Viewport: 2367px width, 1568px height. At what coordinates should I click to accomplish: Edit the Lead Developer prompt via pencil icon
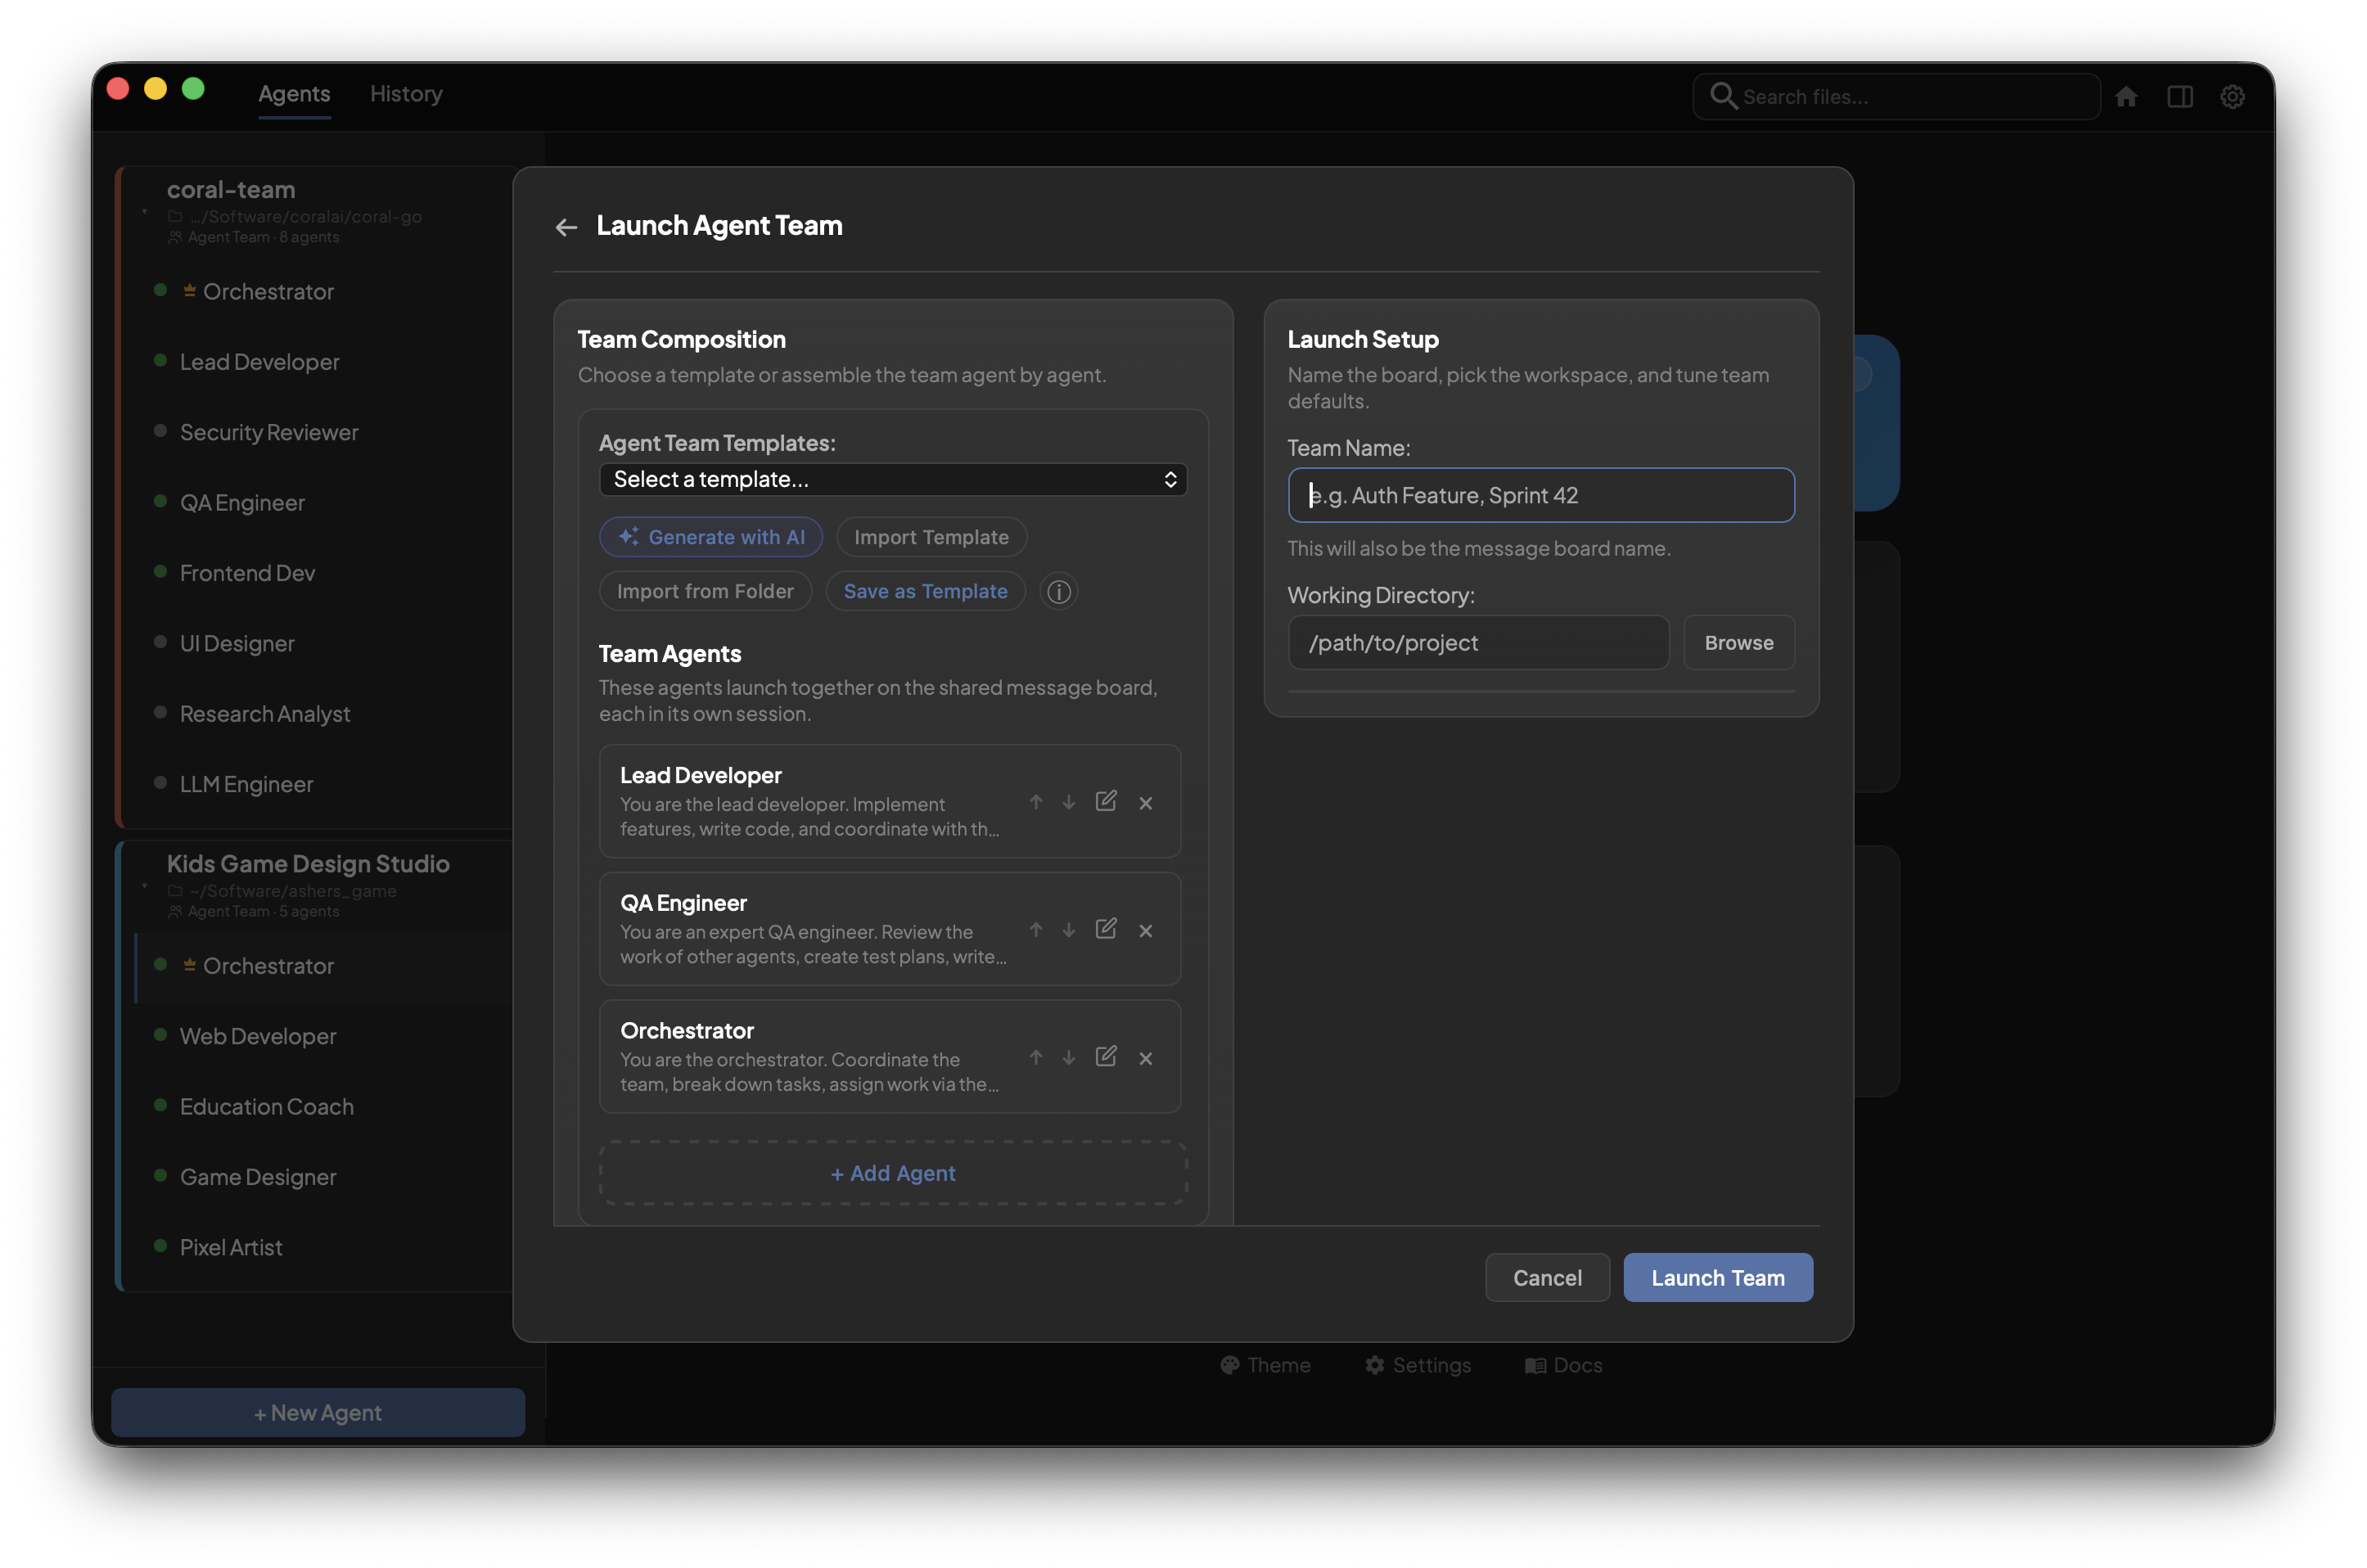coord(1107,802)
